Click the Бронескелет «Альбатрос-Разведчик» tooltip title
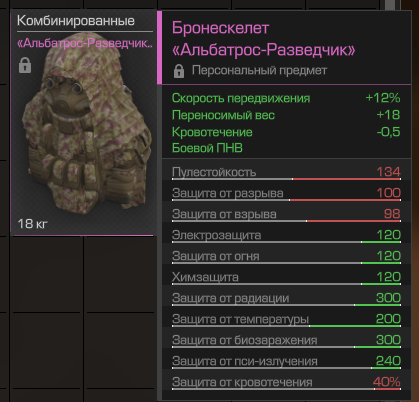Image resolution: width=419 pixels, height=402 pixels. 263,39
